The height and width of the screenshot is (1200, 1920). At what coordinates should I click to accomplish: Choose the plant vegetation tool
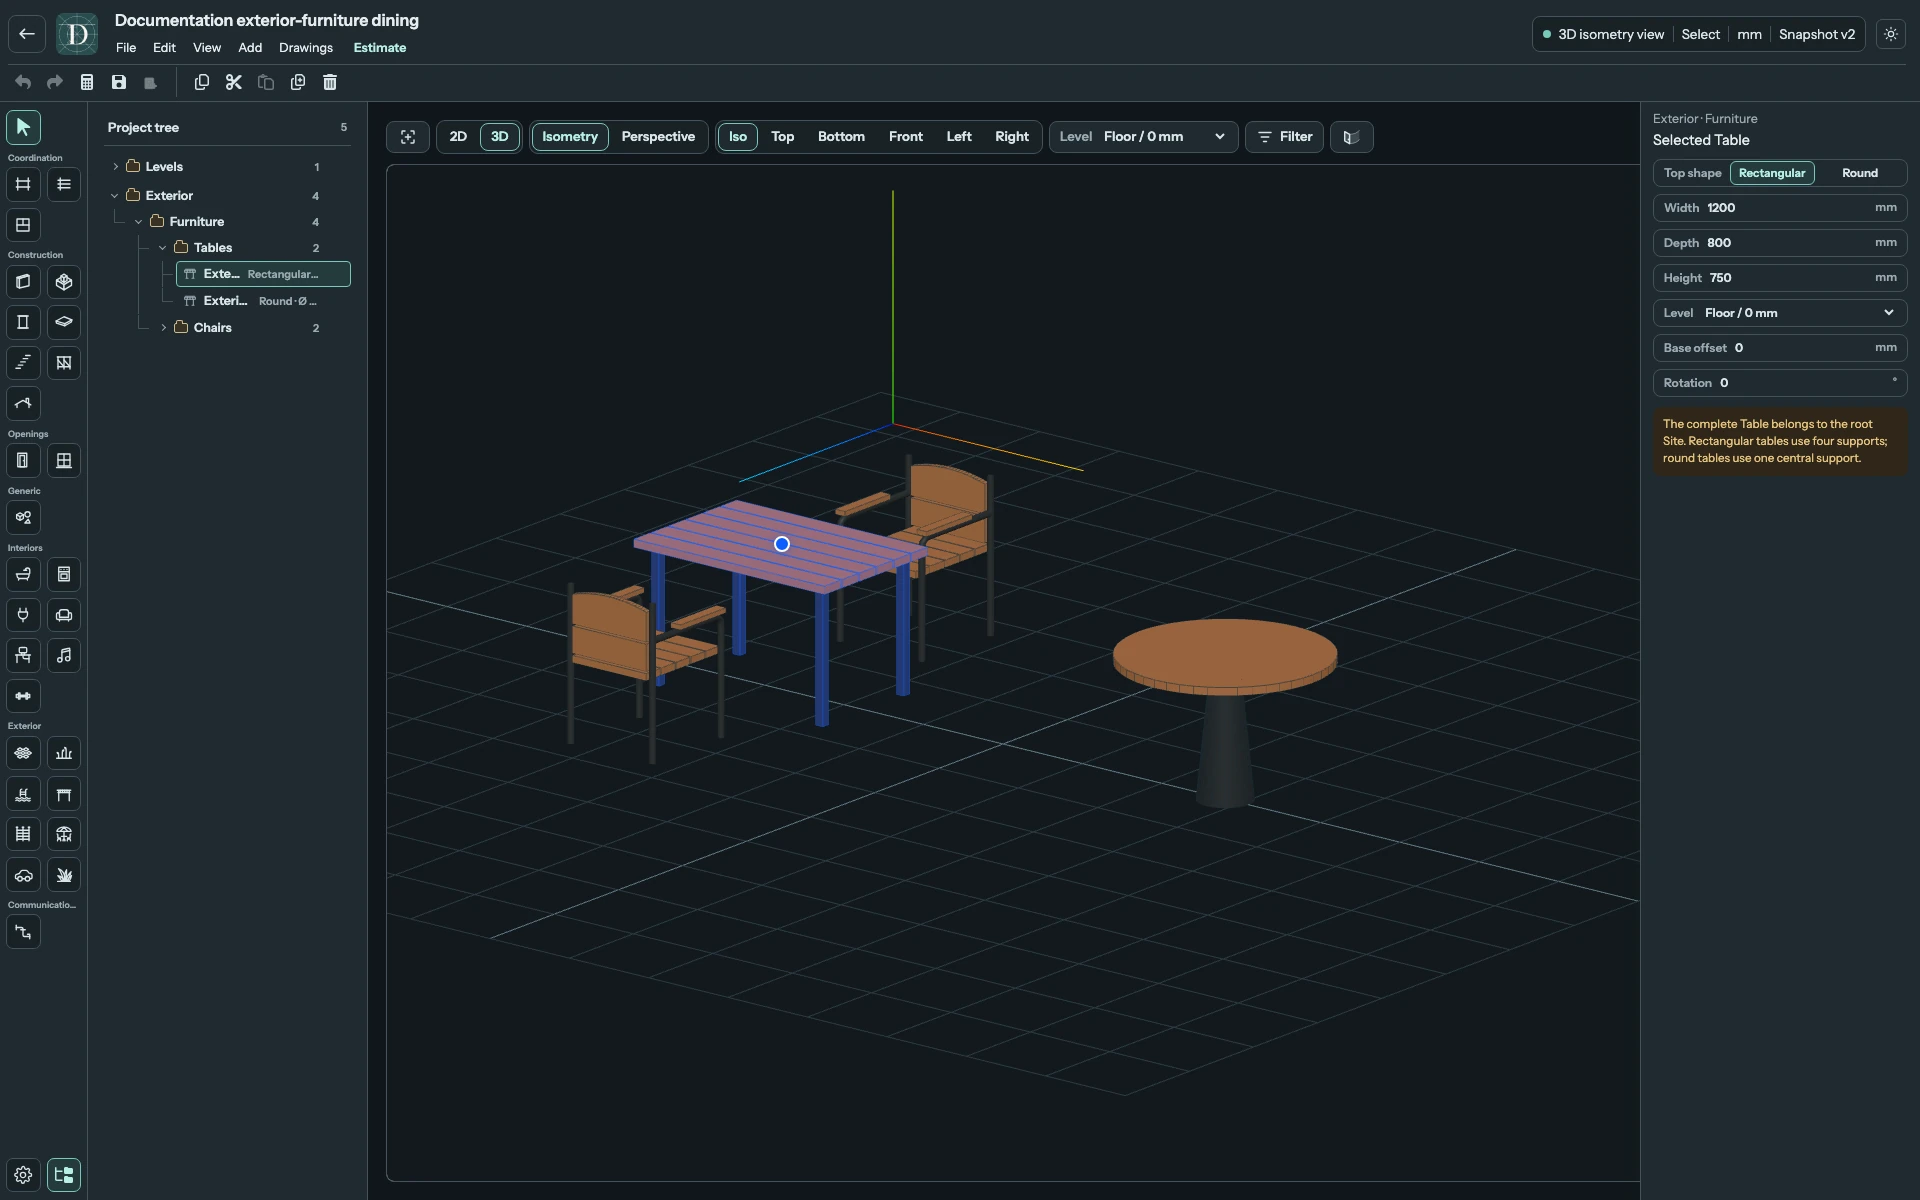(x=64, y=875)
